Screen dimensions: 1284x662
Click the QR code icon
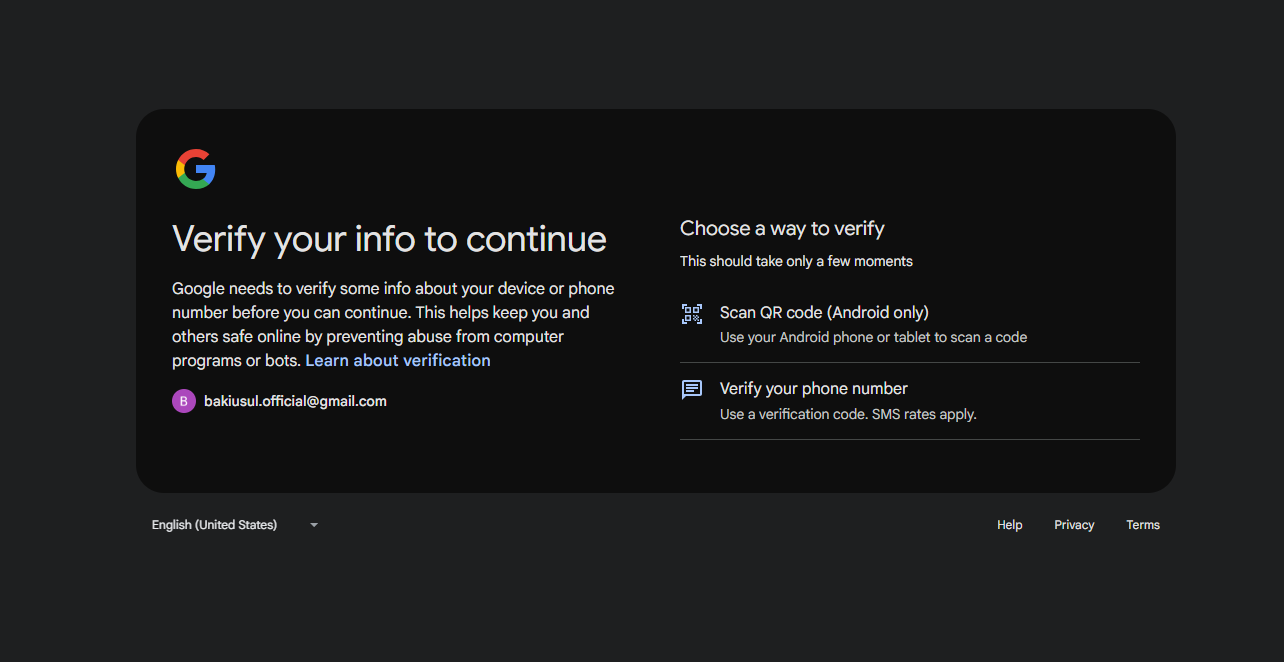(x=692, y=314)
